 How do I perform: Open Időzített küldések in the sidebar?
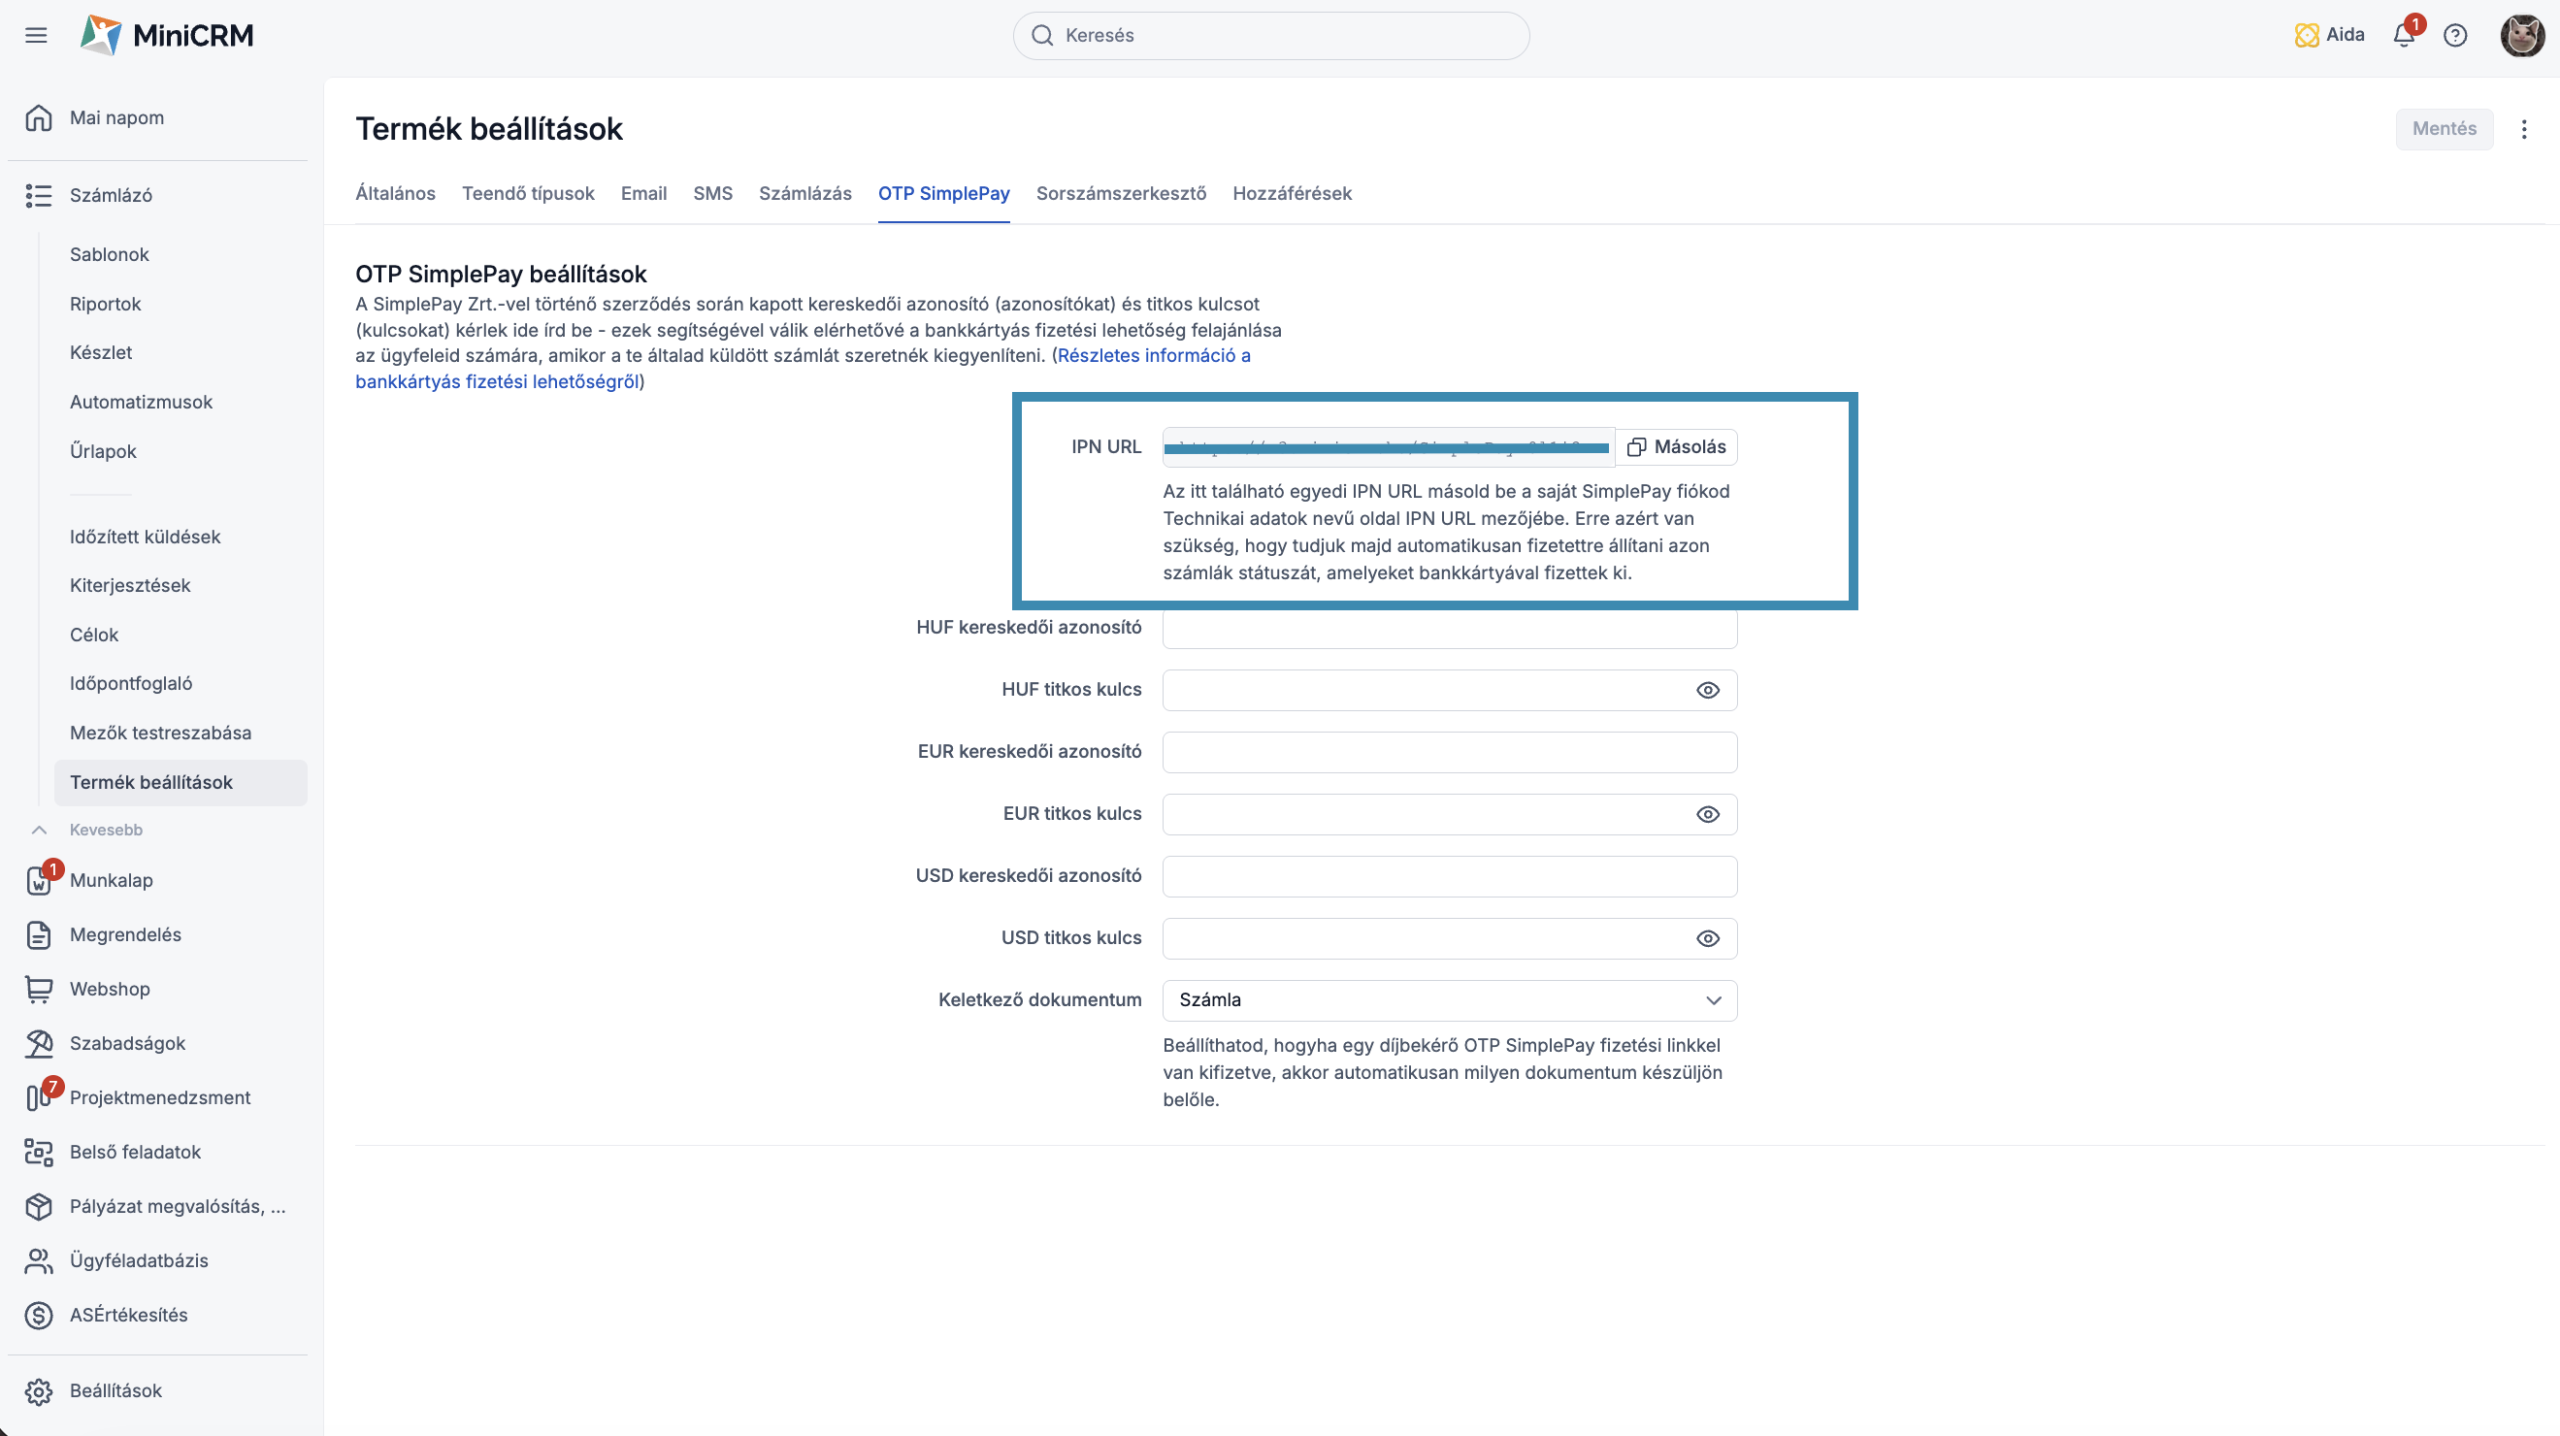145,537
